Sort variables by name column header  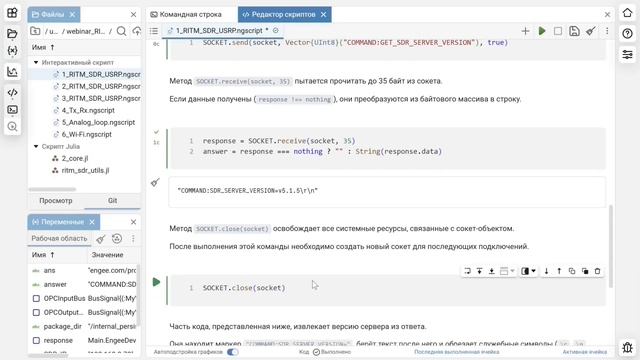click(x=43, y=255)
